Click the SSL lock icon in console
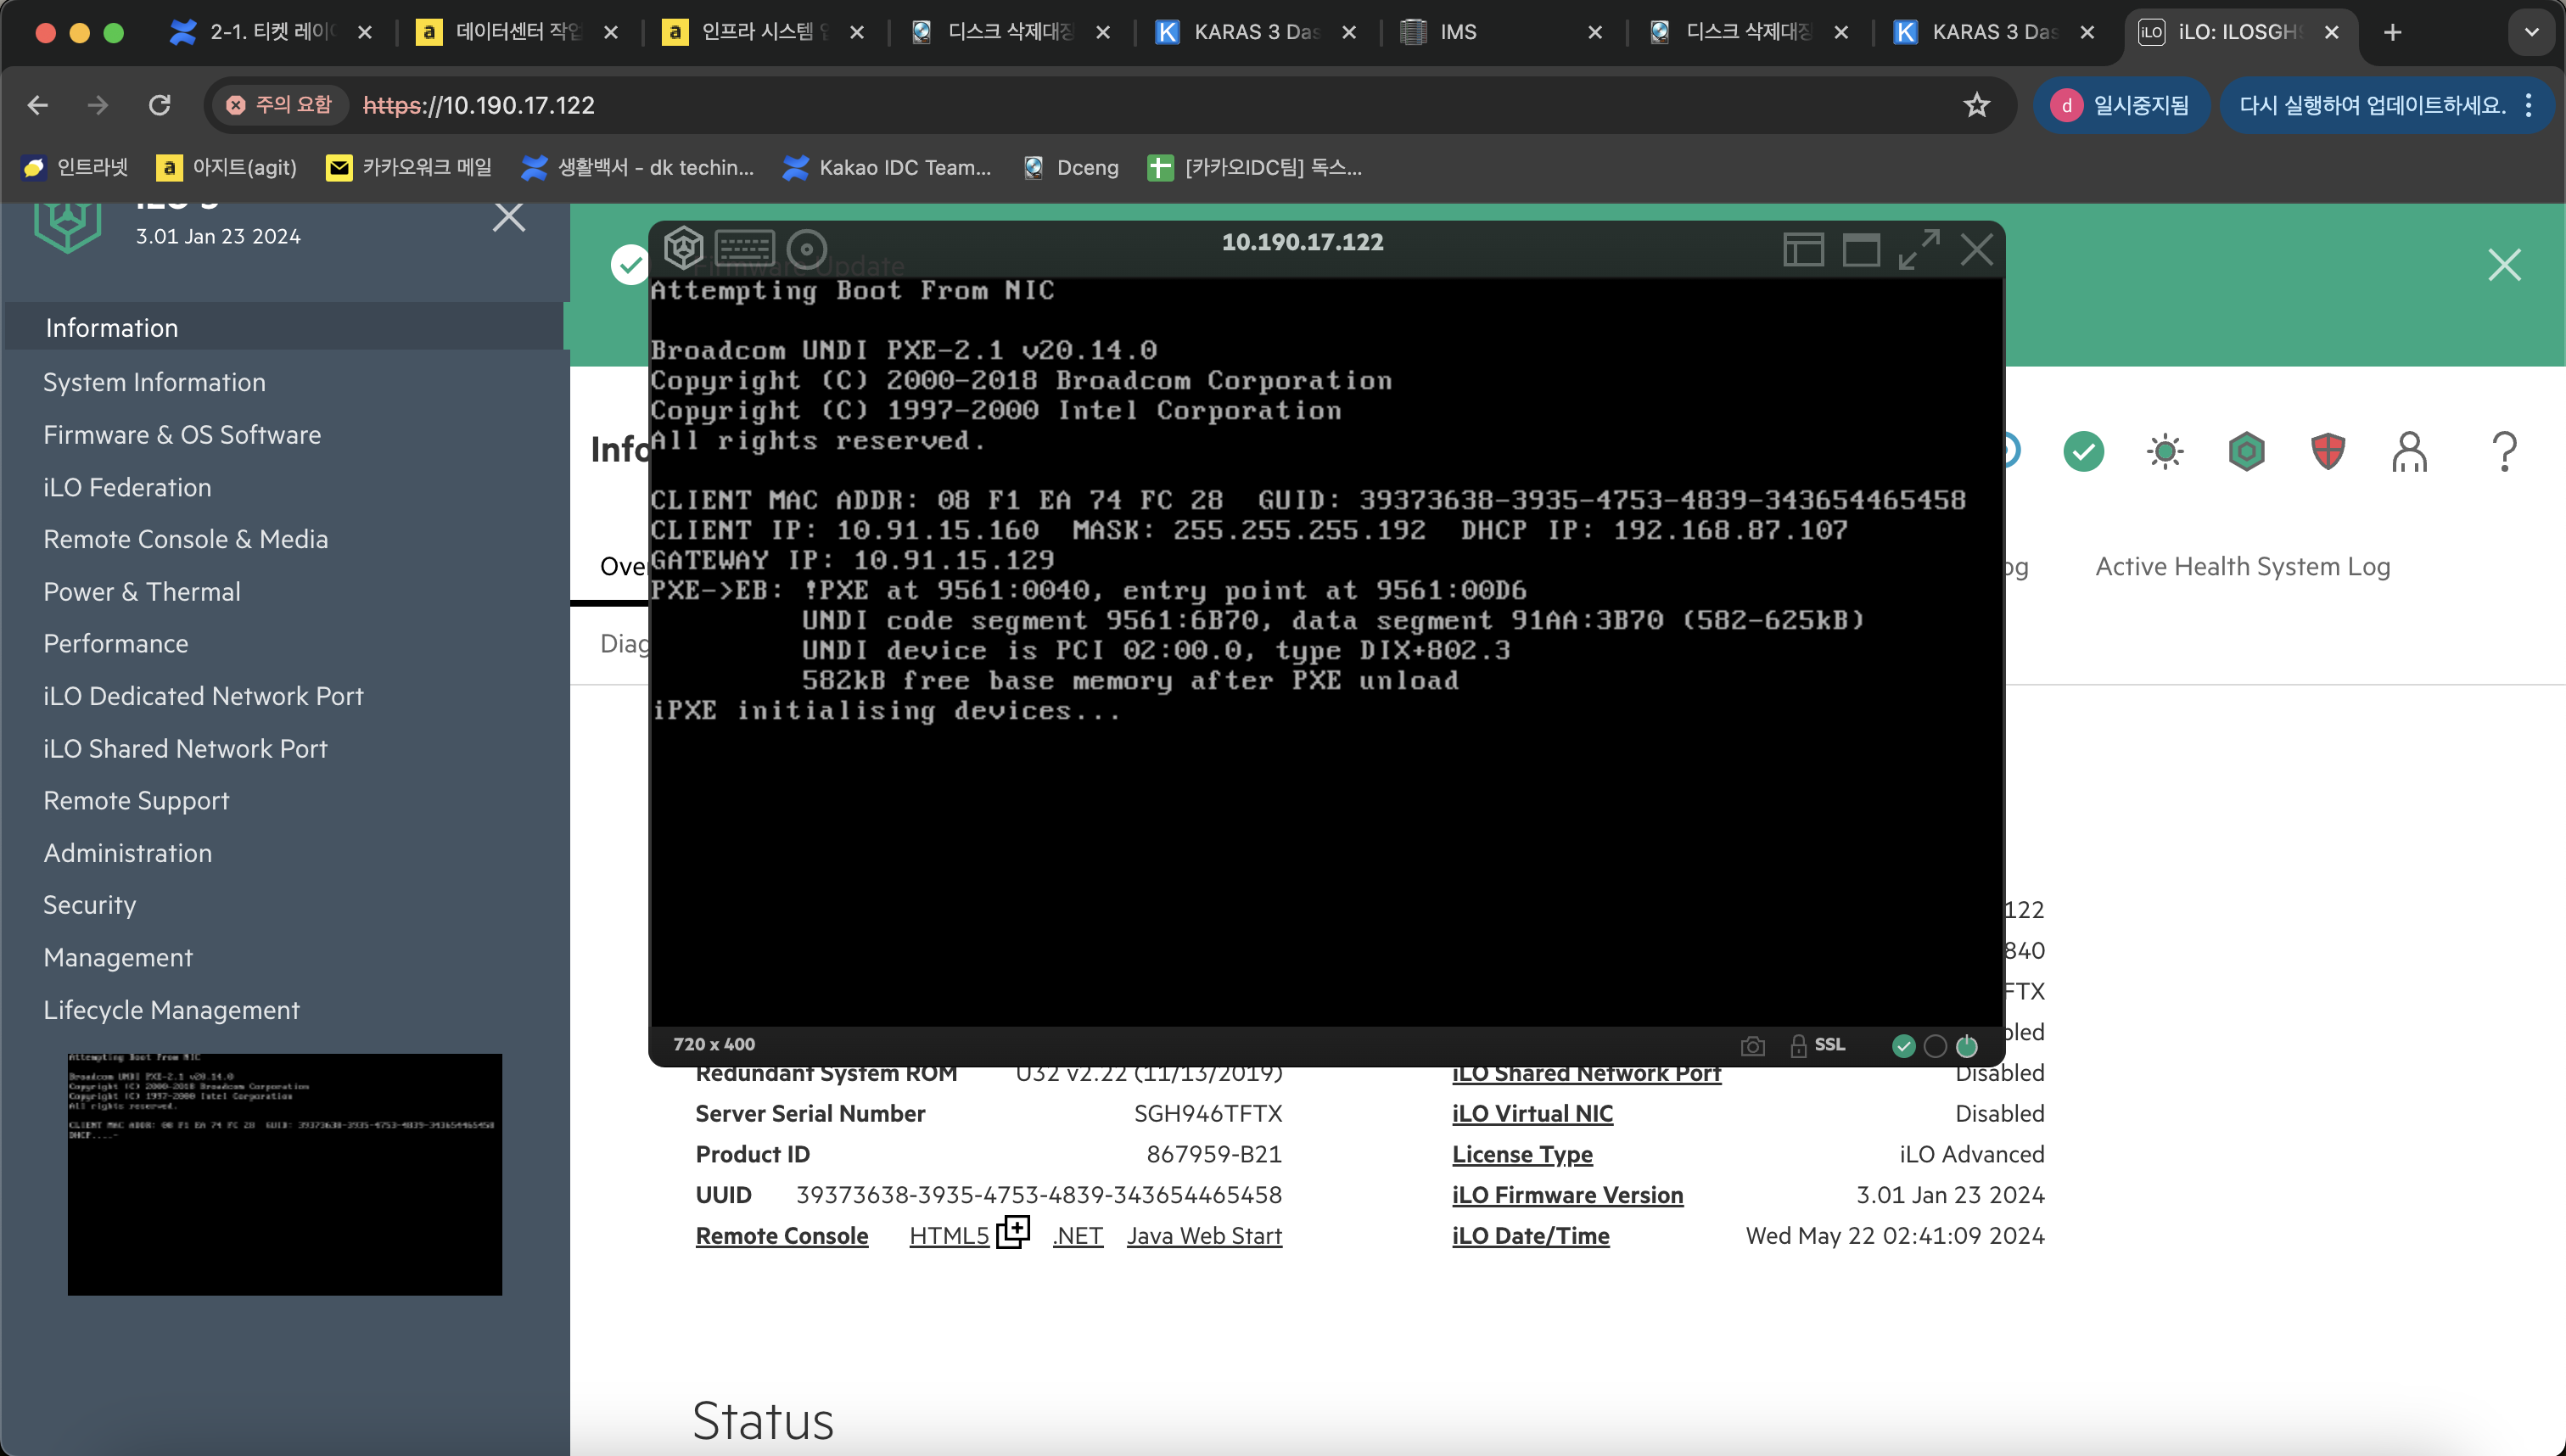Viewport: 2566px width, 1456px height. pos(1798,1045)
